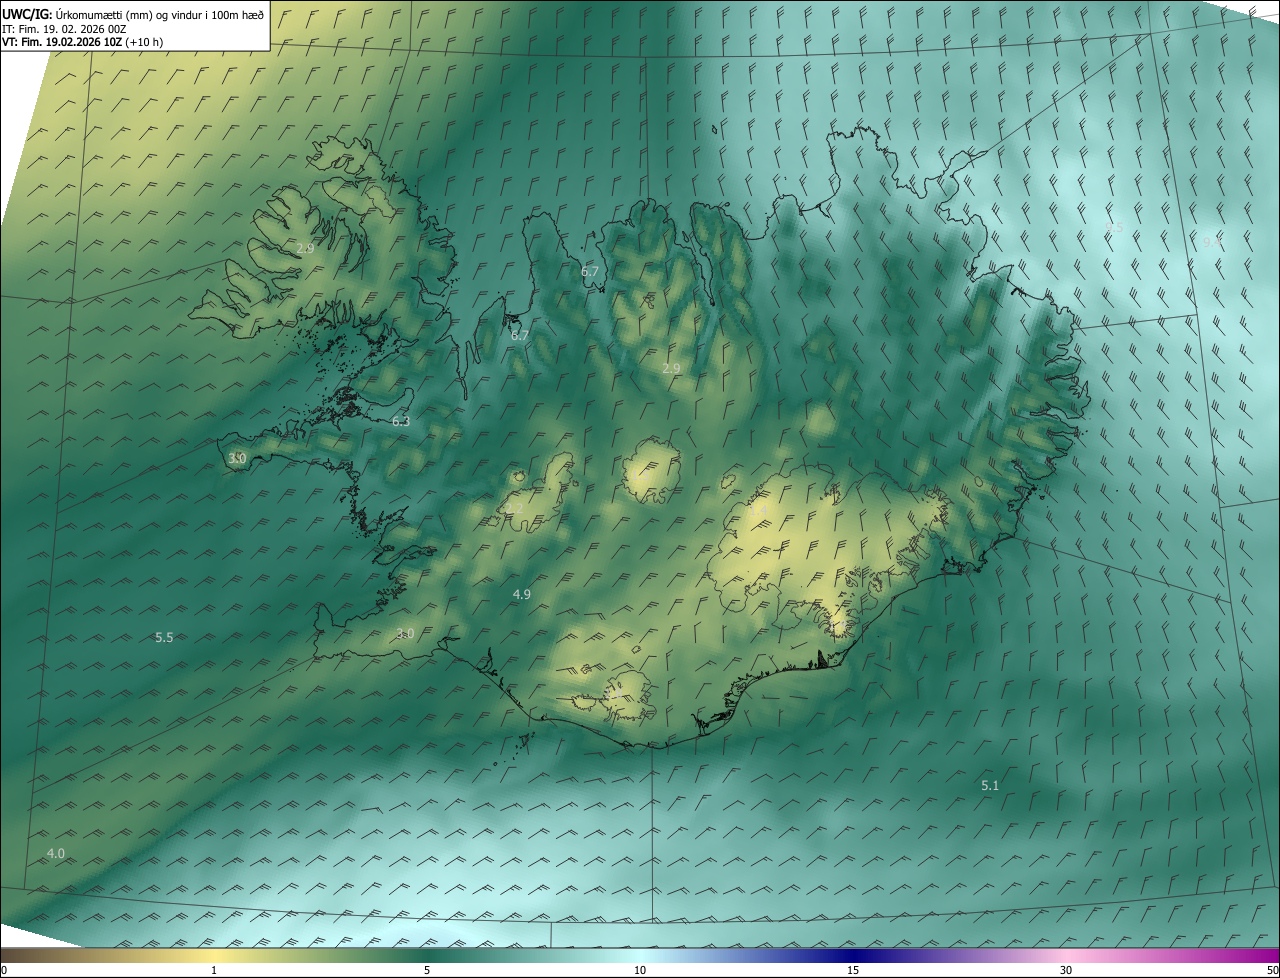Click the color scale tick label "15"
Screen dimensions: 1280x978
pyautogui.click(x=853, y=970)
